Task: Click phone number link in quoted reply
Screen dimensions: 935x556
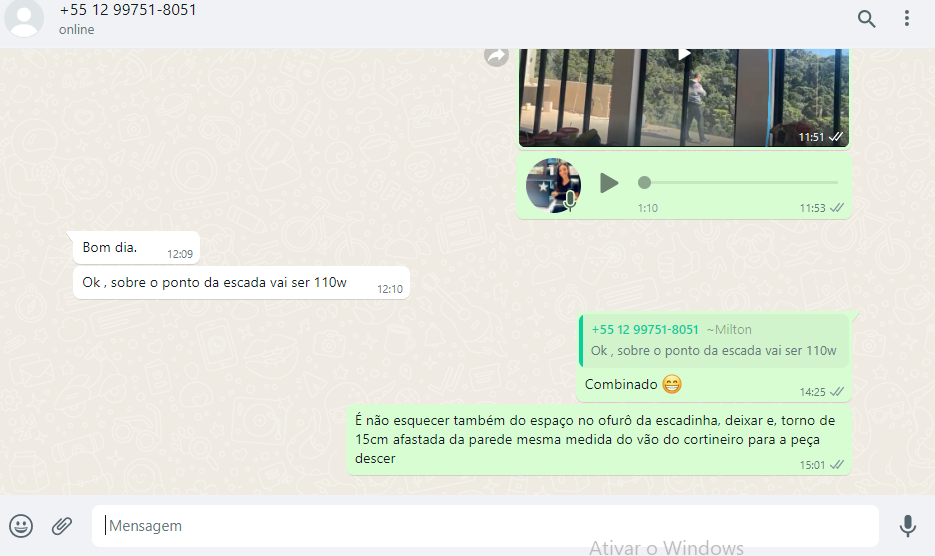Action: point(645,329)
